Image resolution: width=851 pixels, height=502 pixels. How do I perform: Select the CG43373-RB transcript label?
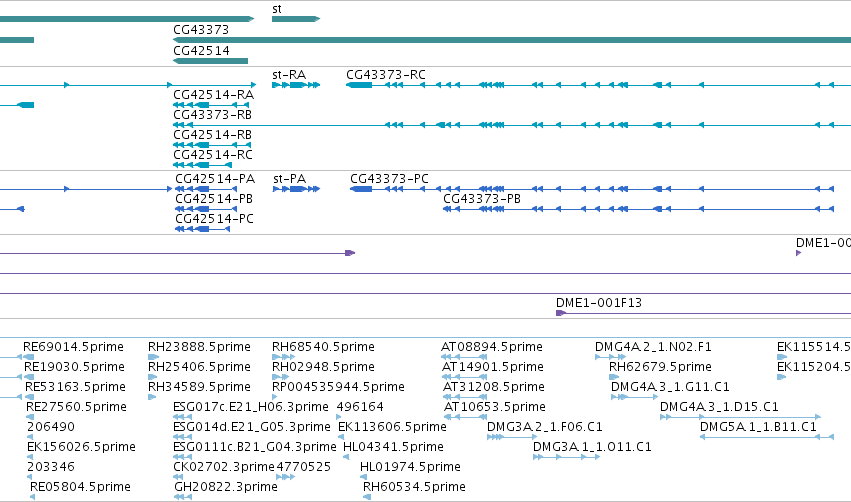tap(212, 115)
